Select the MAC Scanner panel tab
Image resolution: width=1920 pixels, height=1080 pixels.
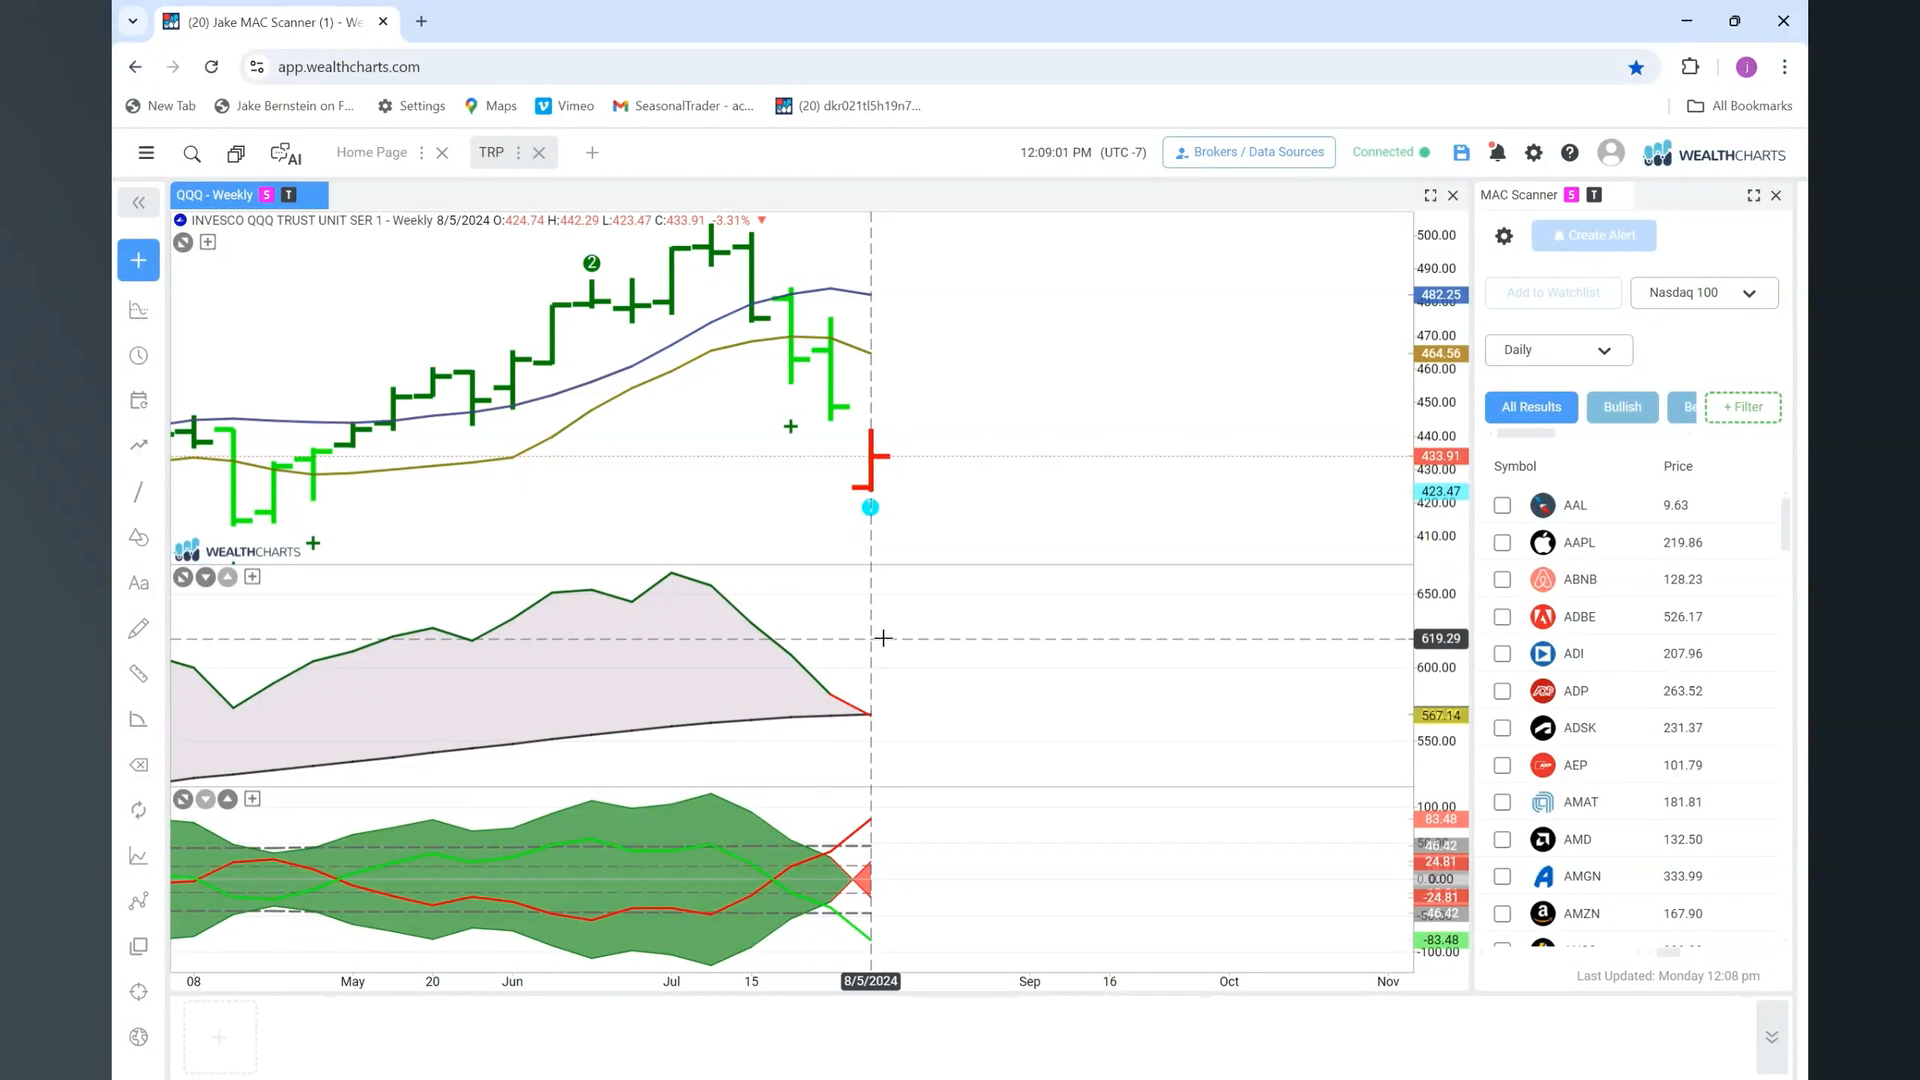click(x=1519, y=195)
